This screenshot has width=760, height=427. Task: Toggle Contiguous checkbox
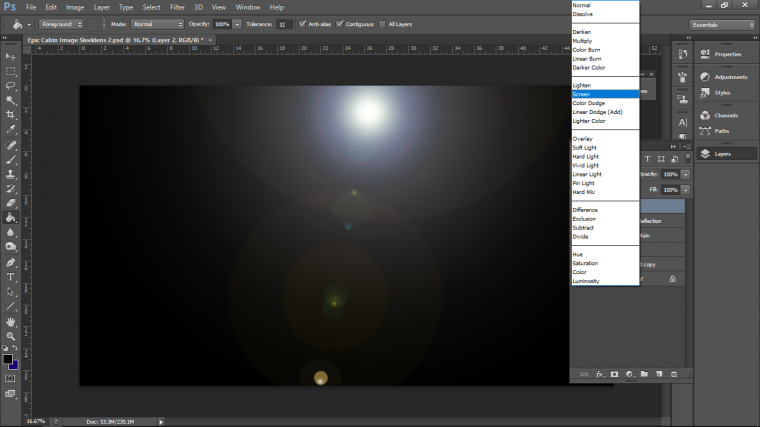point(340,24)
